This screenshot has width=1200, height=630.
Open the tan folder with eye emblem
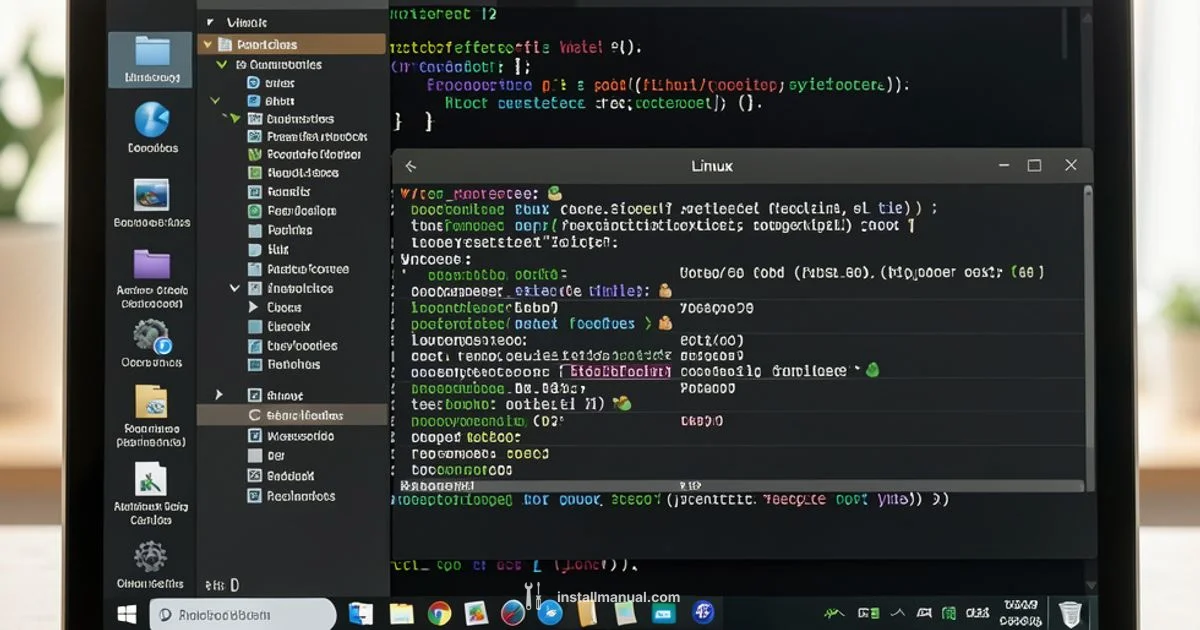point(151,401)
